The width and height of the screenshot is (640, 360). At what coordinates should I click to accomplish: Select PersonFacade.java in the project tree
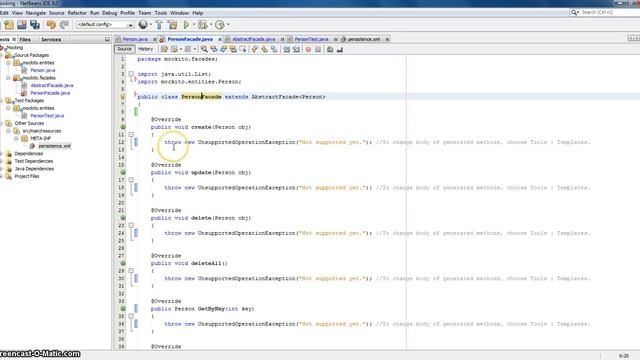point(50,93)
